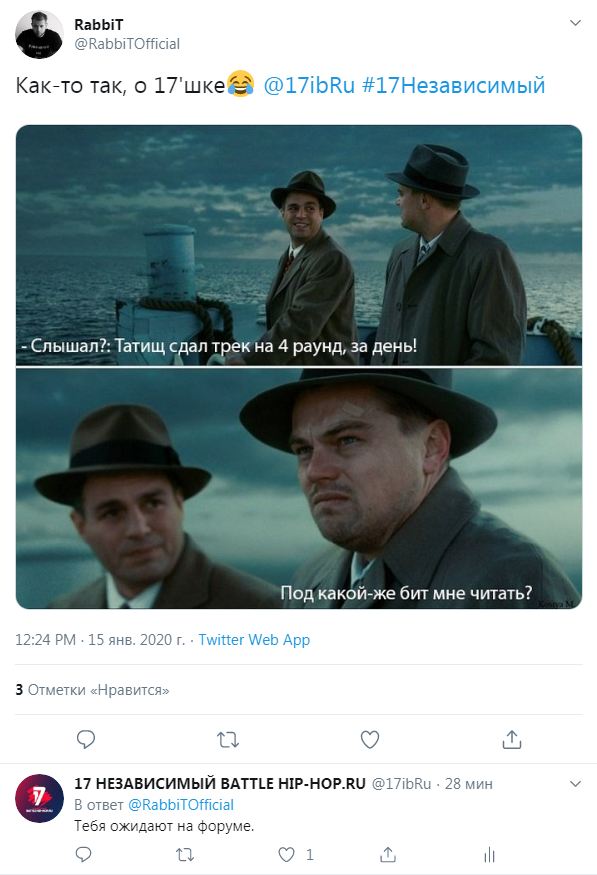Open the @RabbiTOfficial link in the reply
This screenshot has width=597, height=875.
pyautogui.click(x=181, y=805)
